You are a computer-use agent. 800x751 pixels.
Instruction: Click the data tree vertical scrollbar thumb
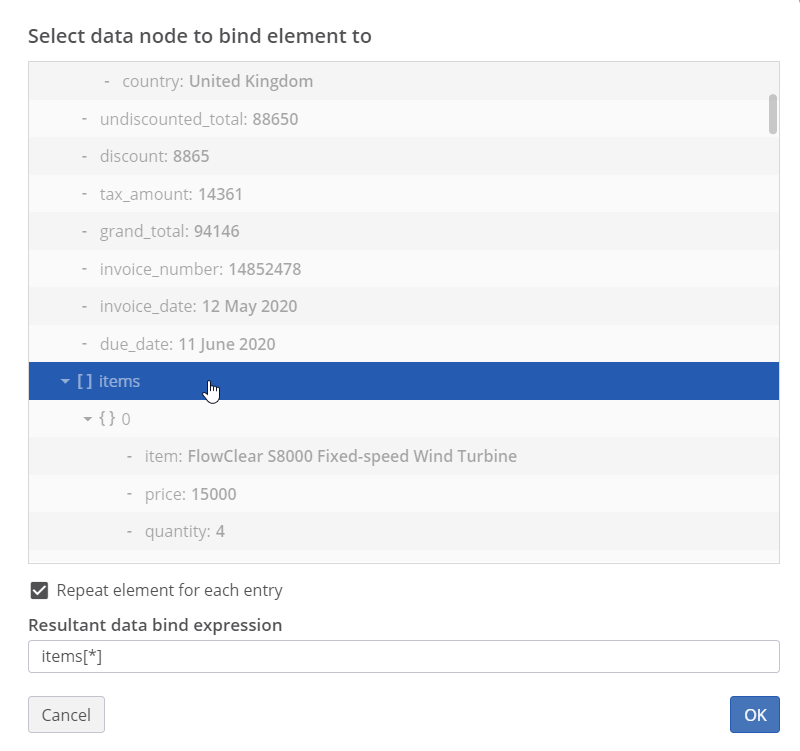[x=772, y=114]
